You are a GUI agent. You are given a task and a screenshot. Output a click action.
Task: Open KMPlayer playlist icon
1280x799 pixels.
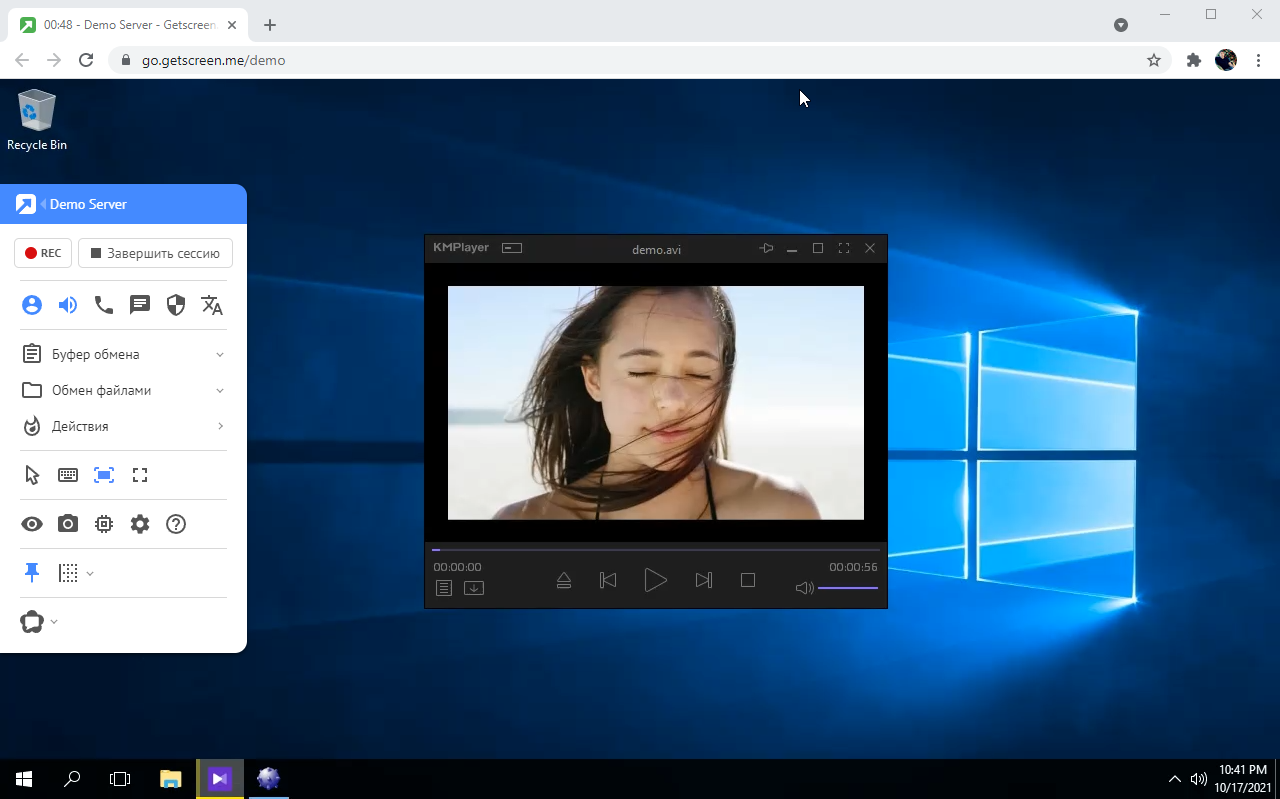coord(444,588)
